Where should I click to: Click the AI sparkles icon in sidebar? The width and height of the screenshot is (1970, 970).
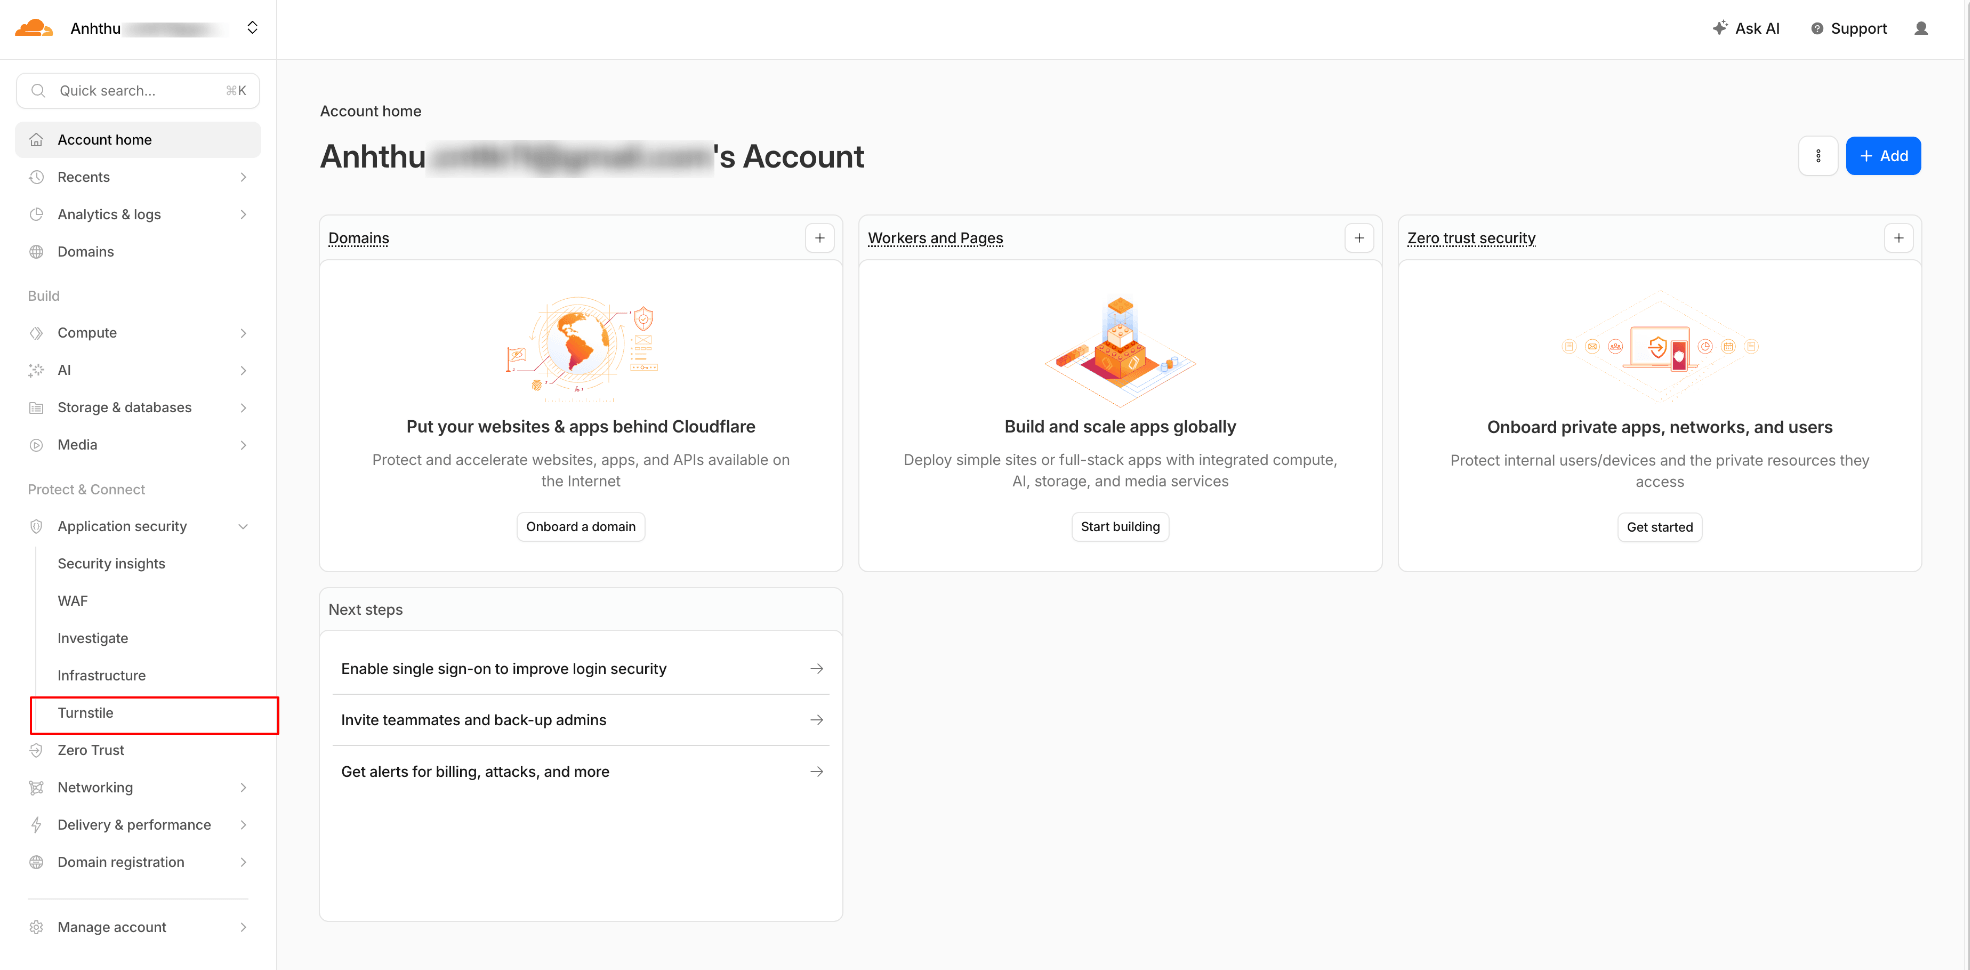(36, 370)
